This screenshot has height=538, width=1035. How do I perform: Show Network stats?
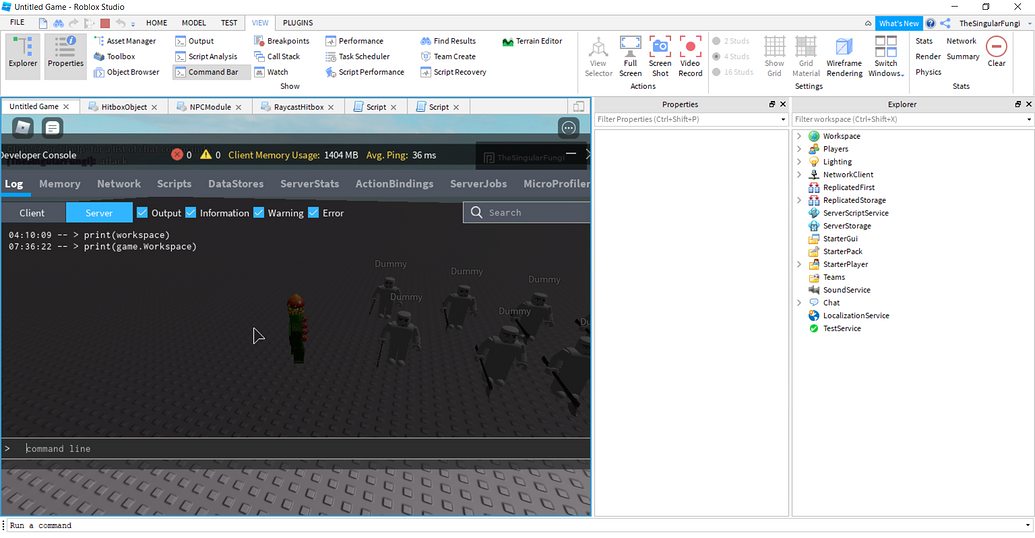(961, 41)
